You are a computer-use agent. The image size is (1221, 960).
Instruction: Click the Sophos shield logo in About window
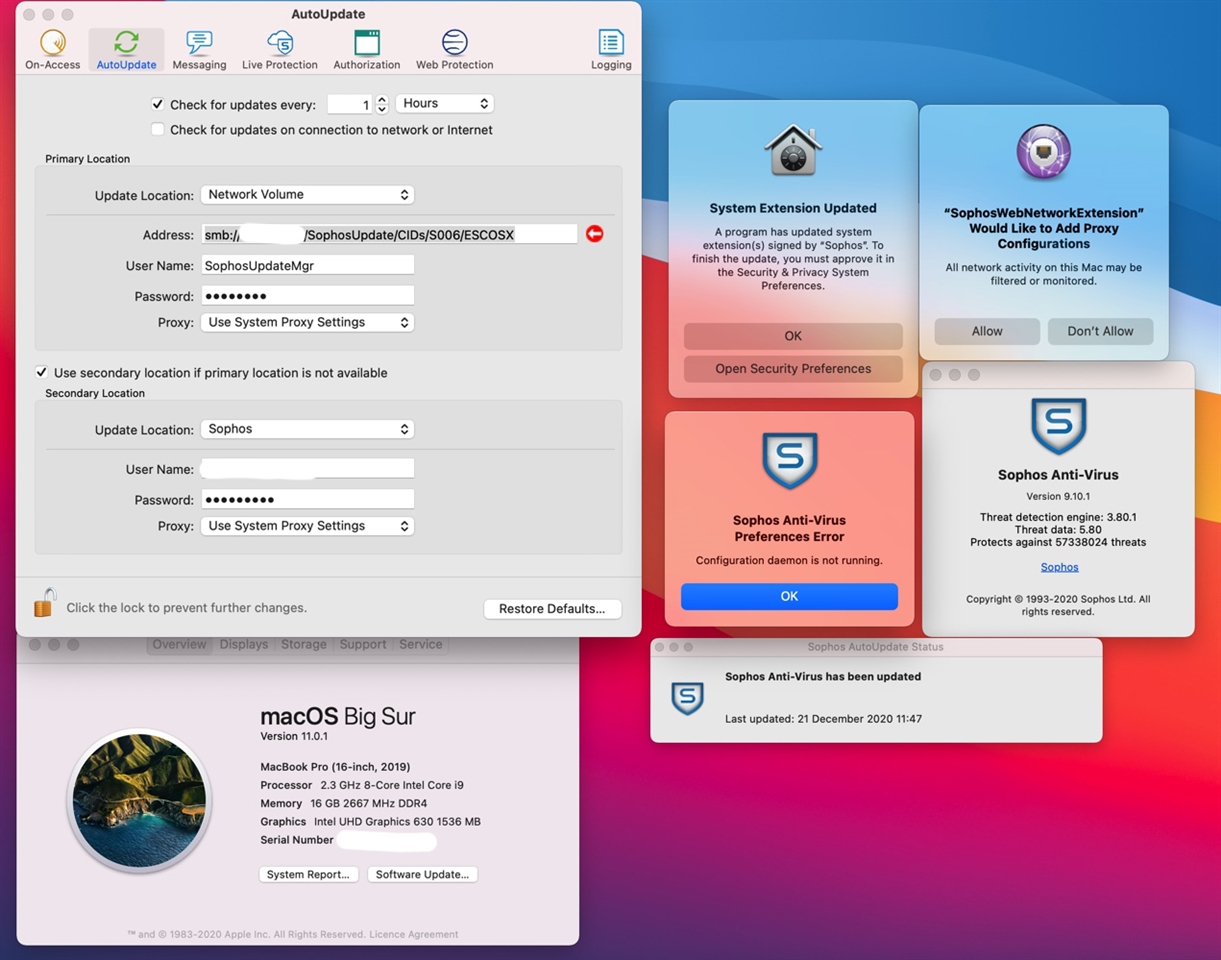tap(1058, 427)
